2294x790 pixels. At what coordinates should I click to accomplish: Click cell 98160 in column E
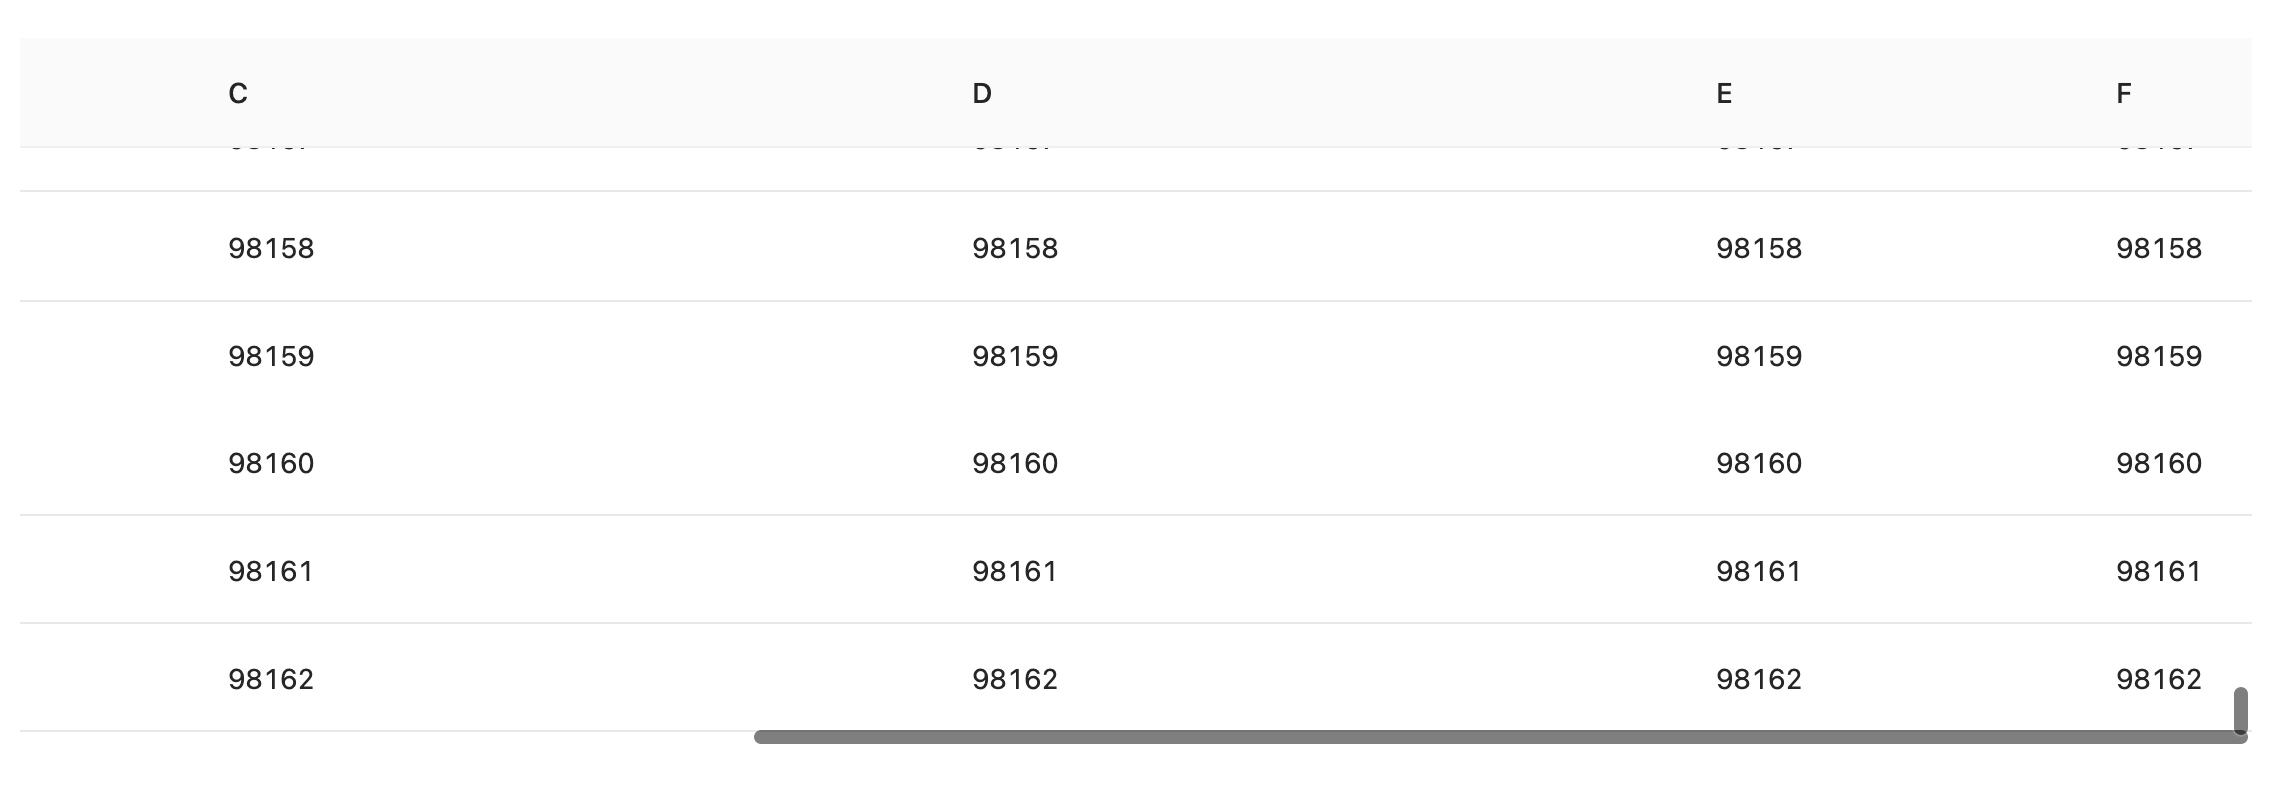click(1759, 463)
